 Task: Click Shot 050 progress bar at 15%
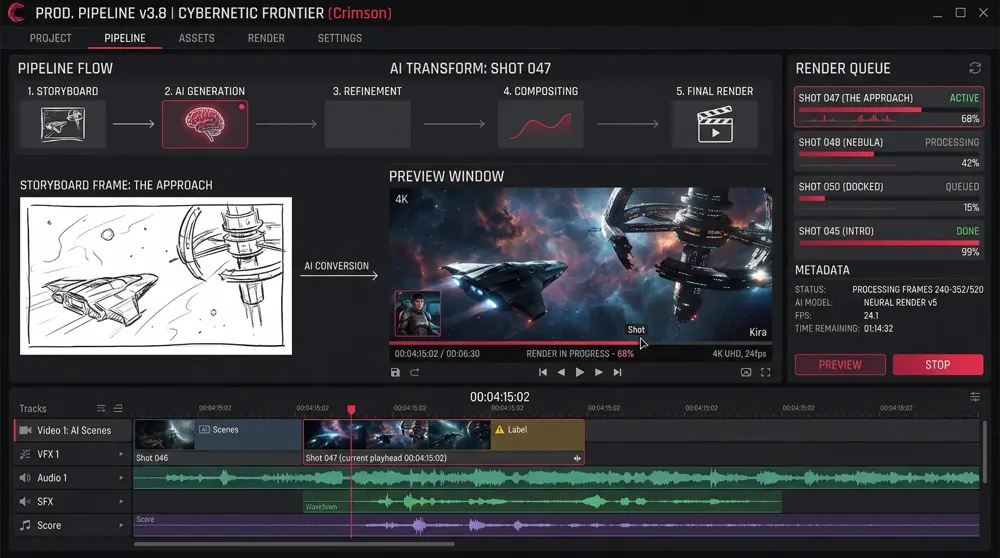888,198
